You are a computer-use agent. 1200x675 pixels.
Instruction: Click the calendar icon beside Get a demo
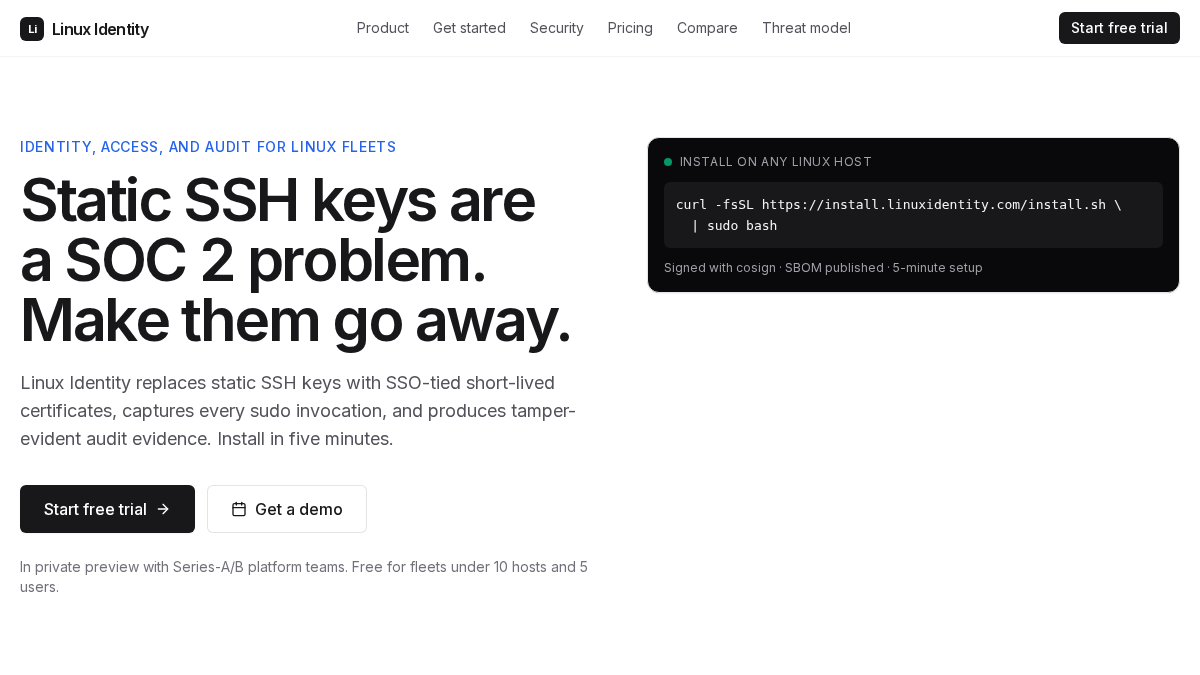point(239,509)
